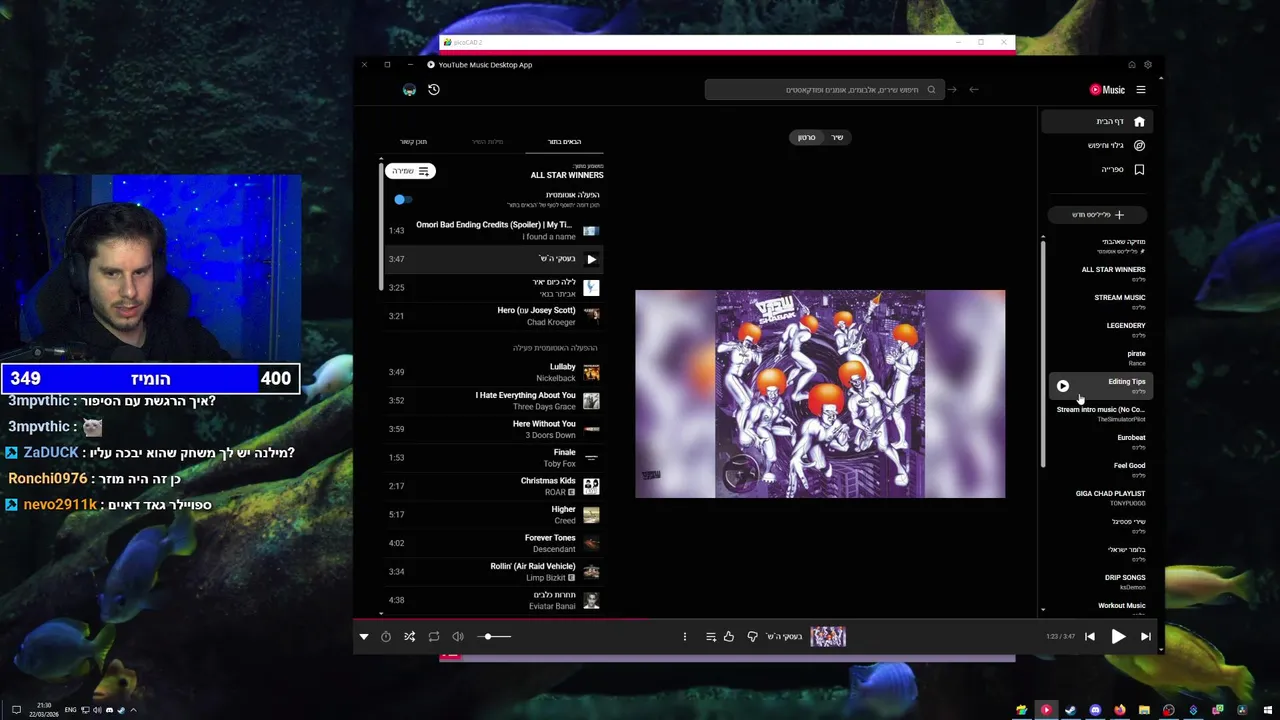Click the YouTube Music logo
The image size is (1280, 720).
(x=1107, y=90)
